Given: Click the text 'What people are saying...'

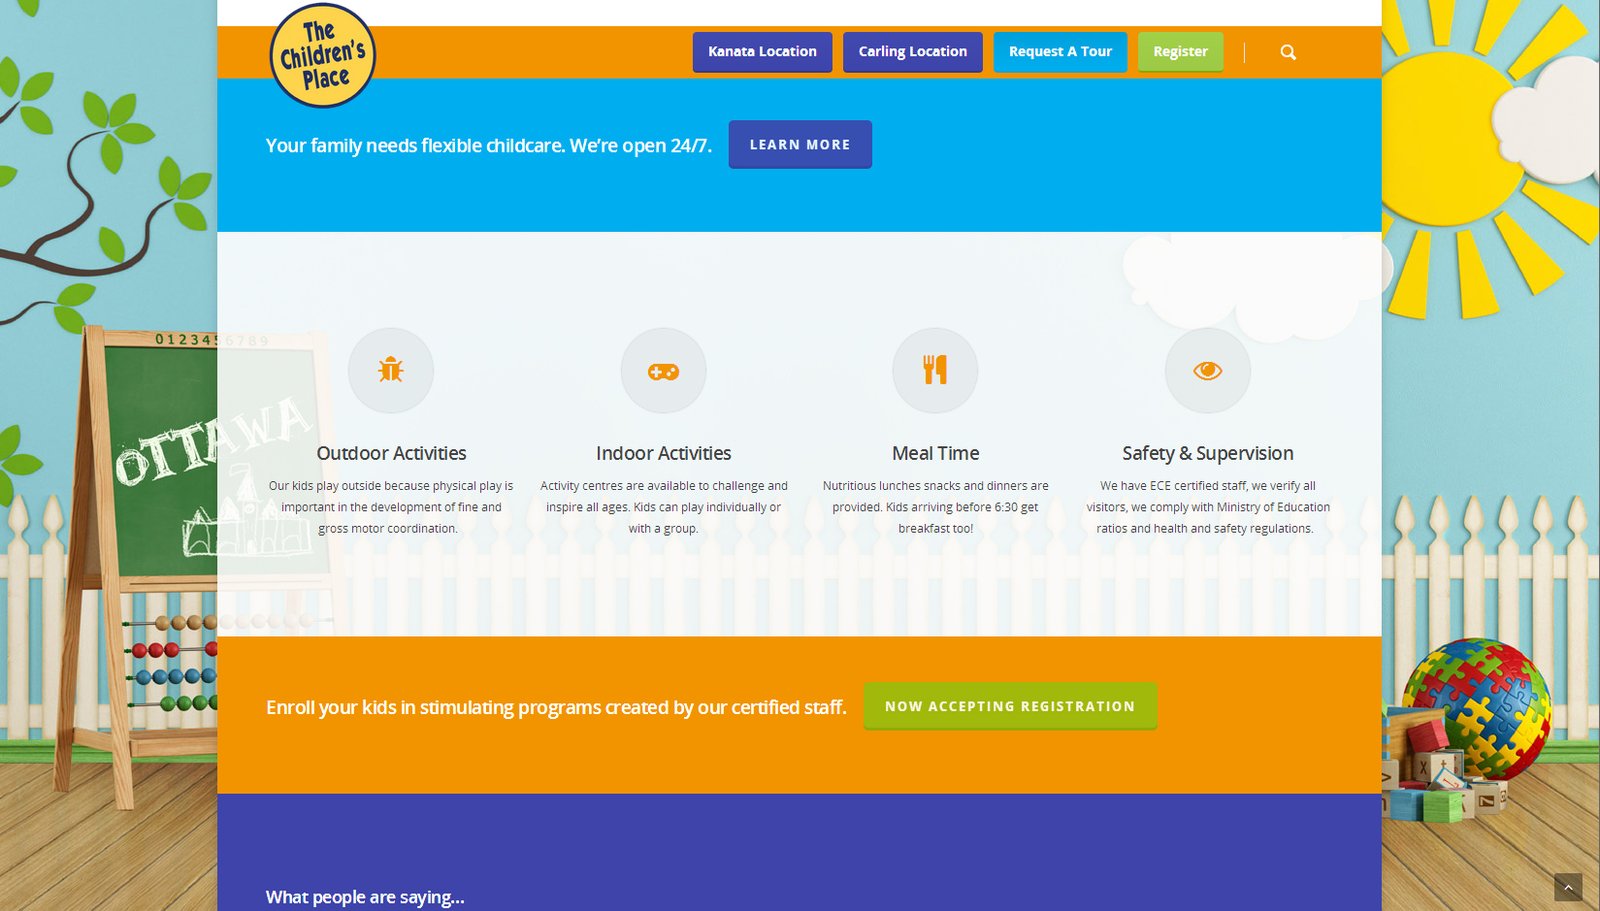Looking at the screenshot, I should (365, 897).
